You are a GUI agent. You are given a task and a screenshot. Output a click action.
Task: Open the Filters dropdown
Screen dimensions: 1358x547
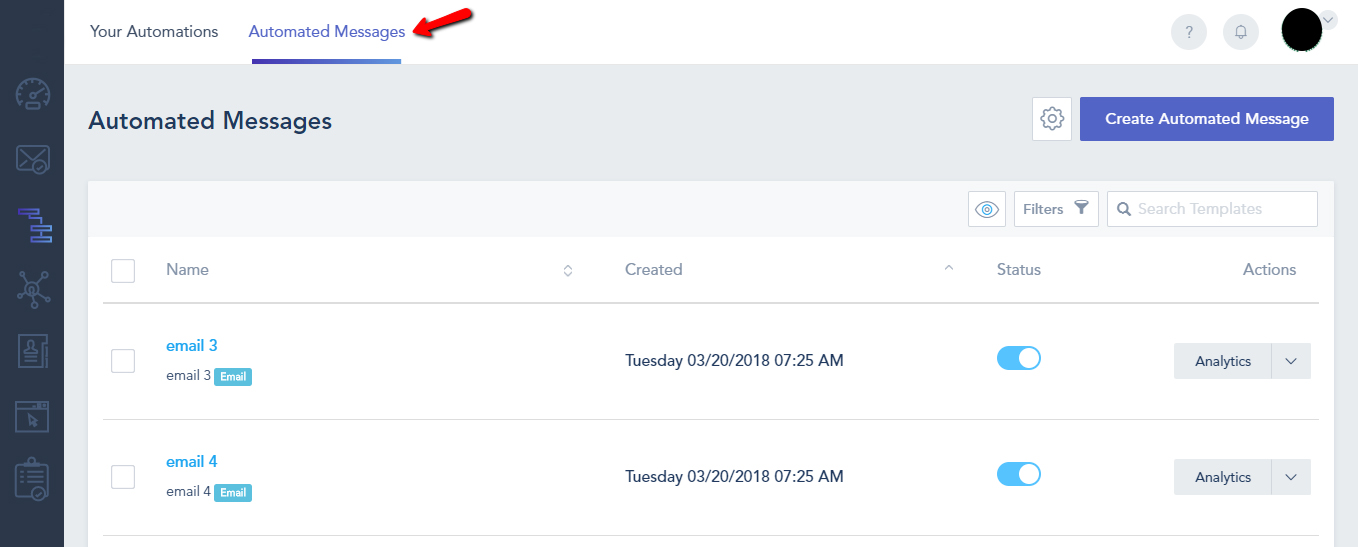point(1055,209)
